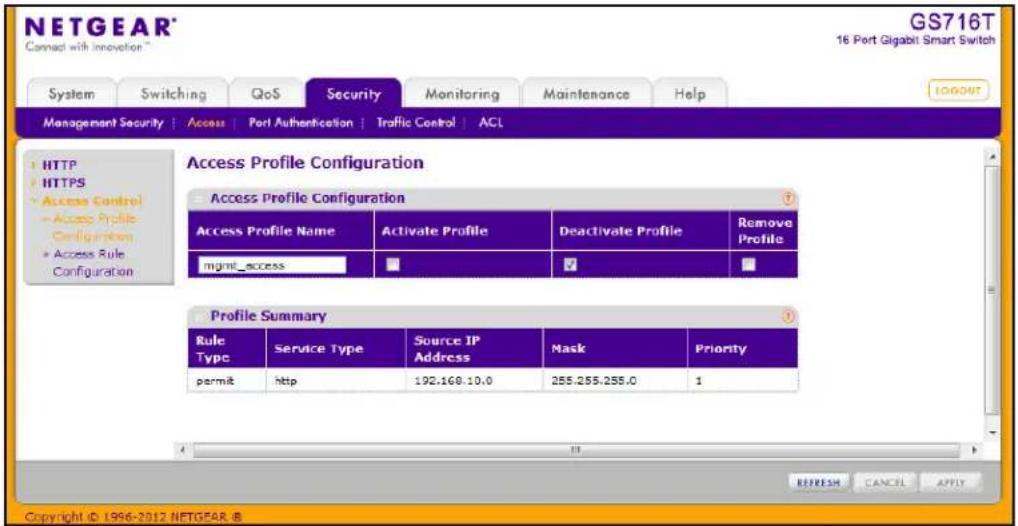Viewport: 1018px width, 526px height.
Task: Select the Security tab
Action: click(354, 94)
